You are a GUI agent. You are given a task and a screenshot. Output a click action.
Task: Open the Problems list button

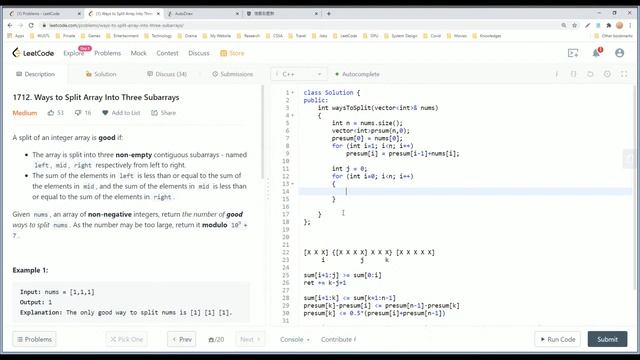click(34, 339)
